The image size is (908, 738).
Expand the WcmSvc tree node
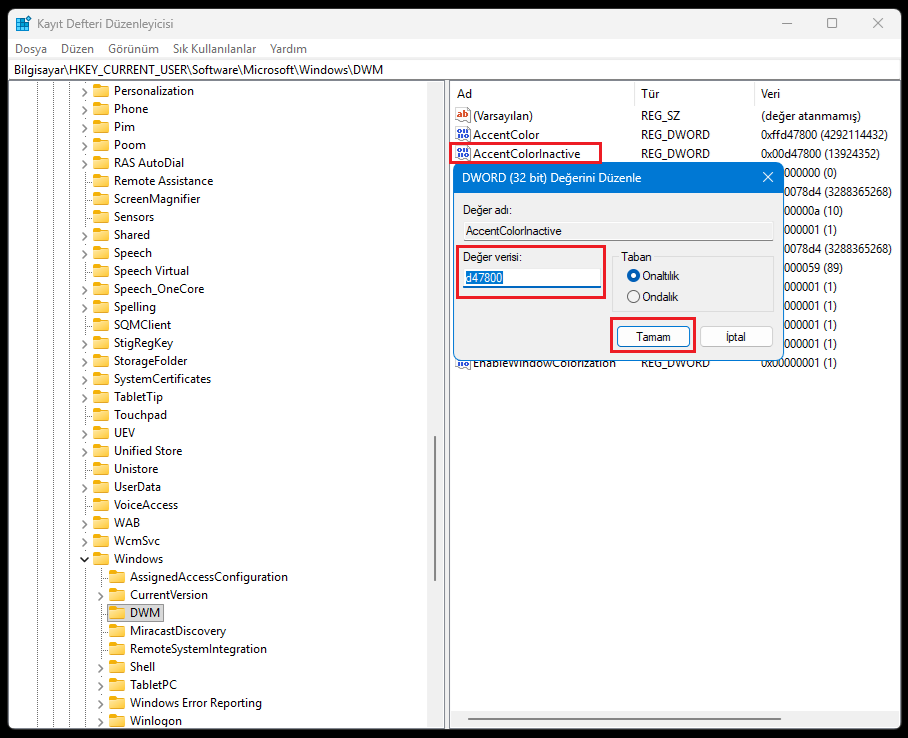pos(85,541)
